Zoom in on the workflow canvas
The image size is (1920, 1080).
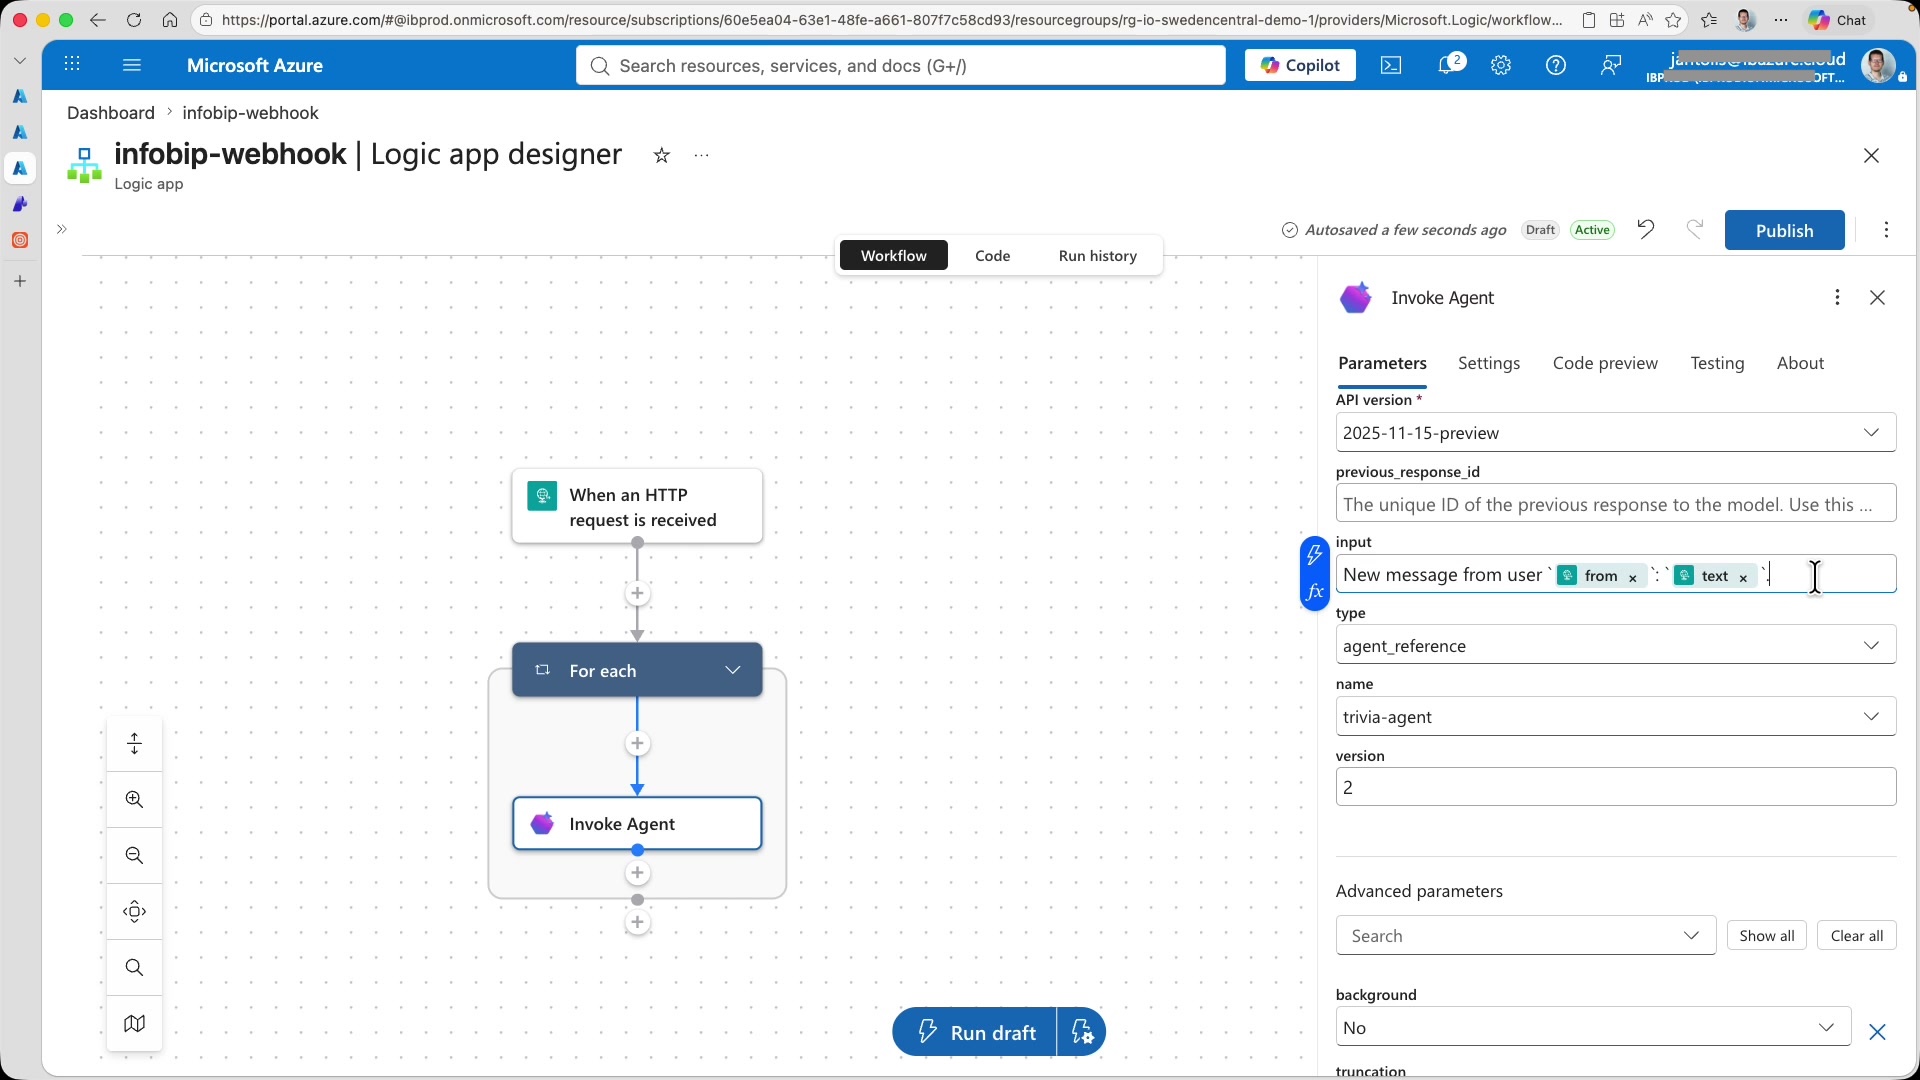pos(134,800)
